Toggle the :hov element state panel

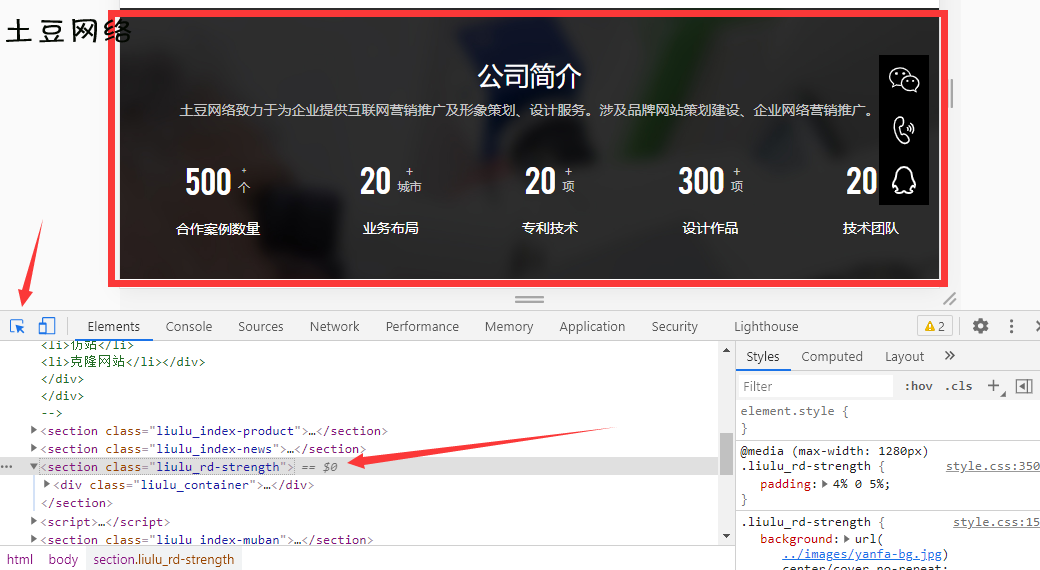(918, 386)
